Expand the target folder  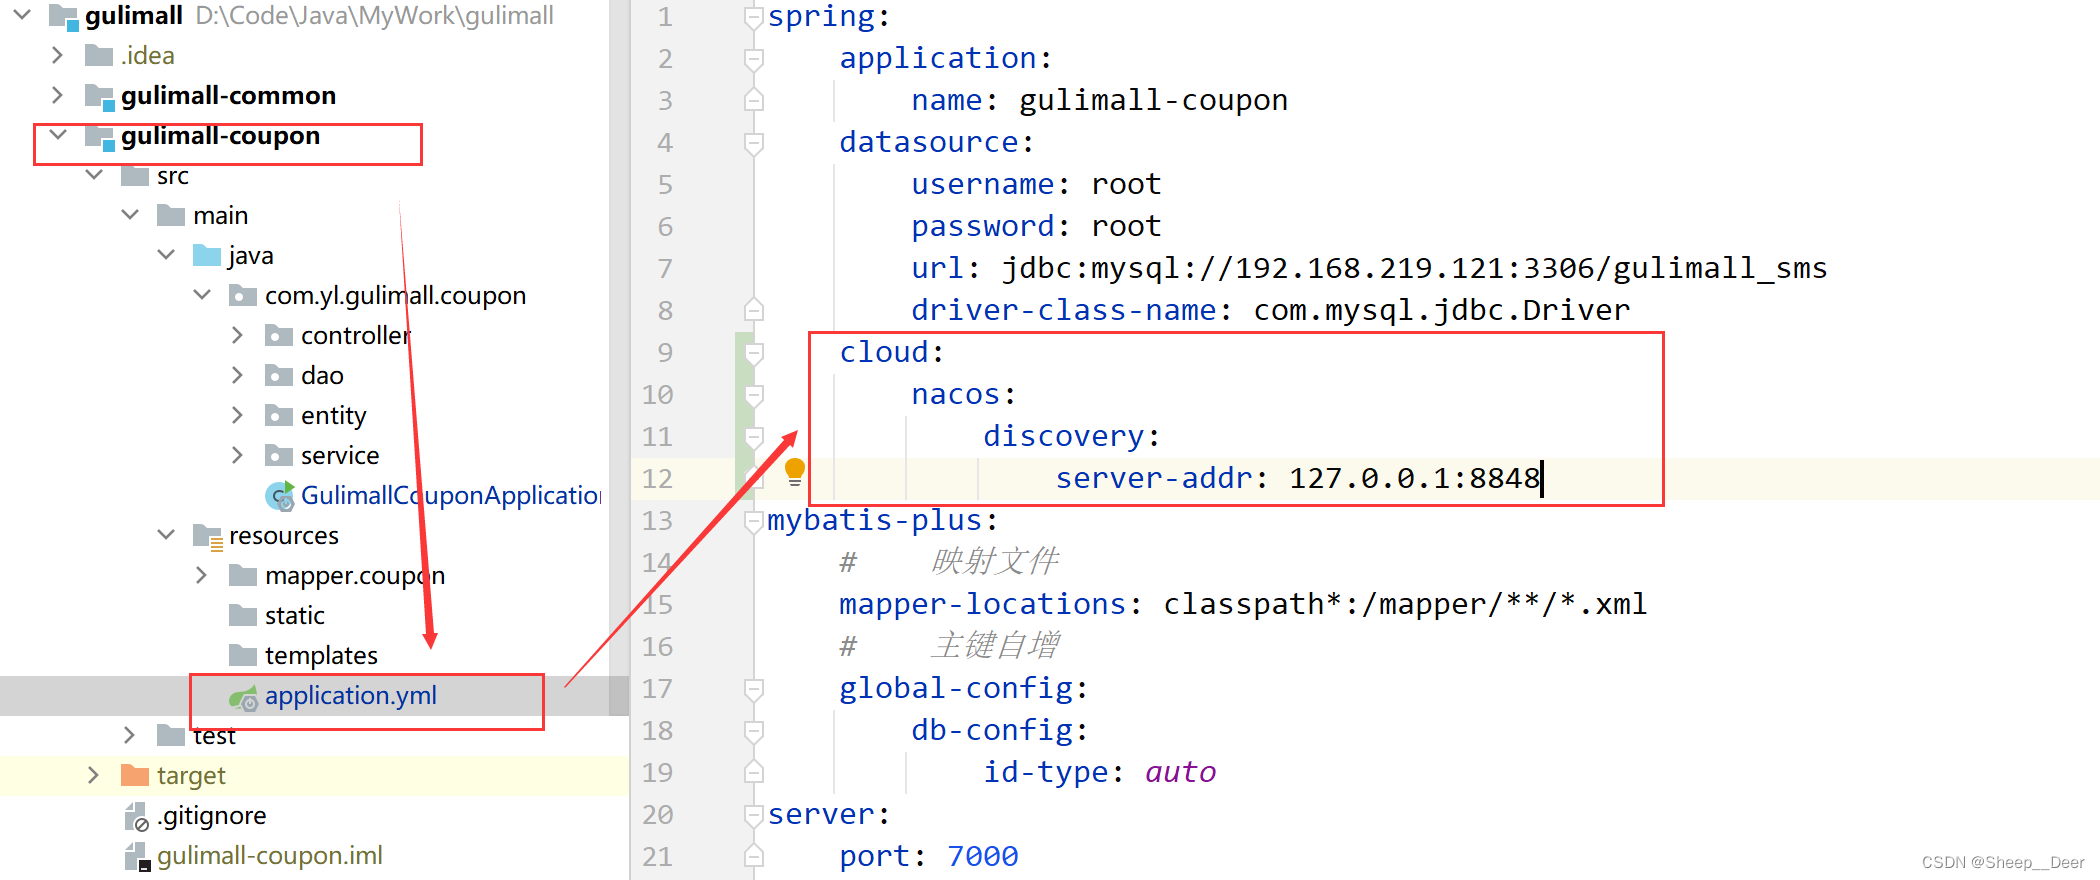[x=94, y=775]
